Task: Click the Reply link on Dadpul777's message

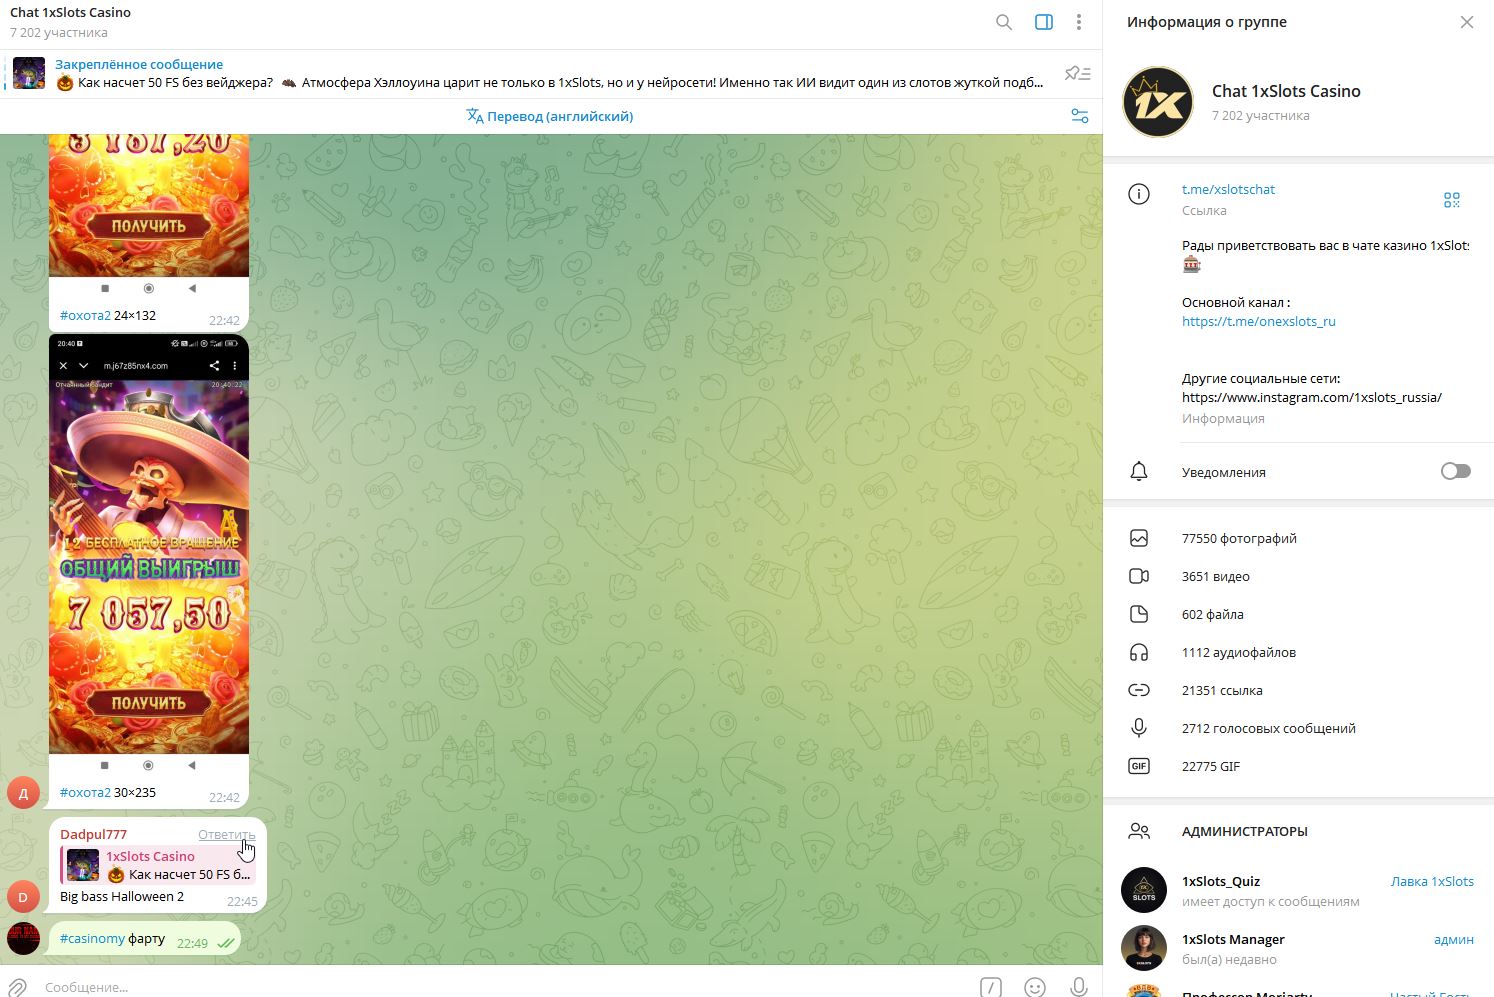Action: tap(227, 835)
